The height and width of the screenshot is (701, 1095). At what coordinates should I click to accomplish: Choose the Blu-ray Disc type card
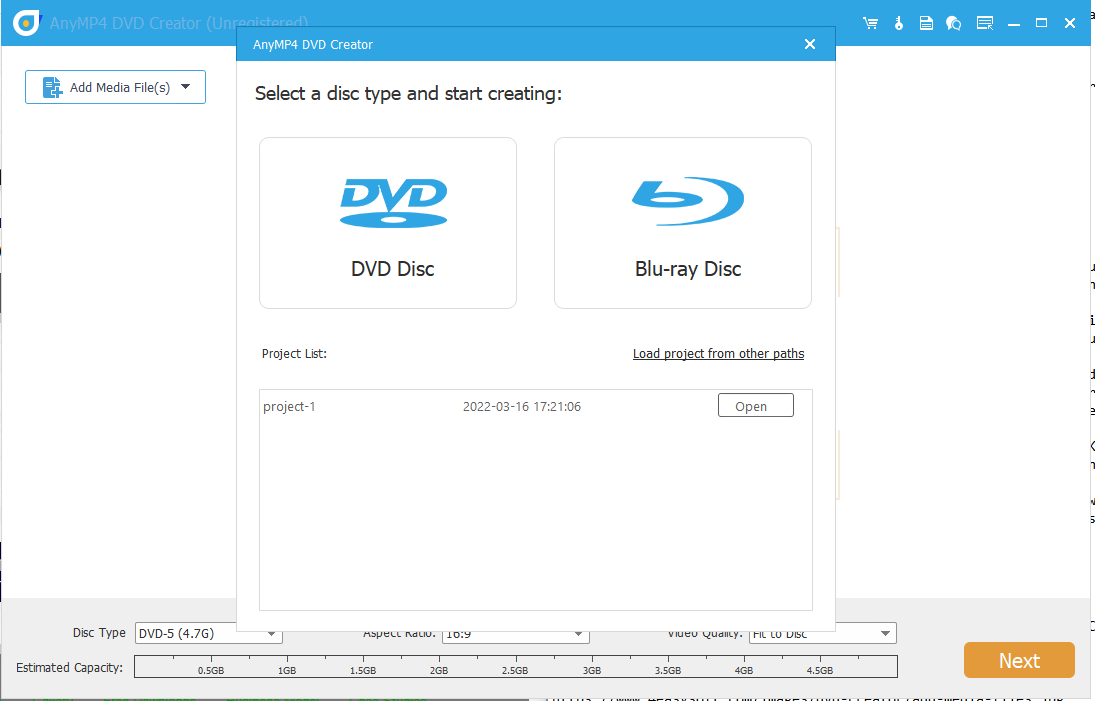click(x=682, y=223)
